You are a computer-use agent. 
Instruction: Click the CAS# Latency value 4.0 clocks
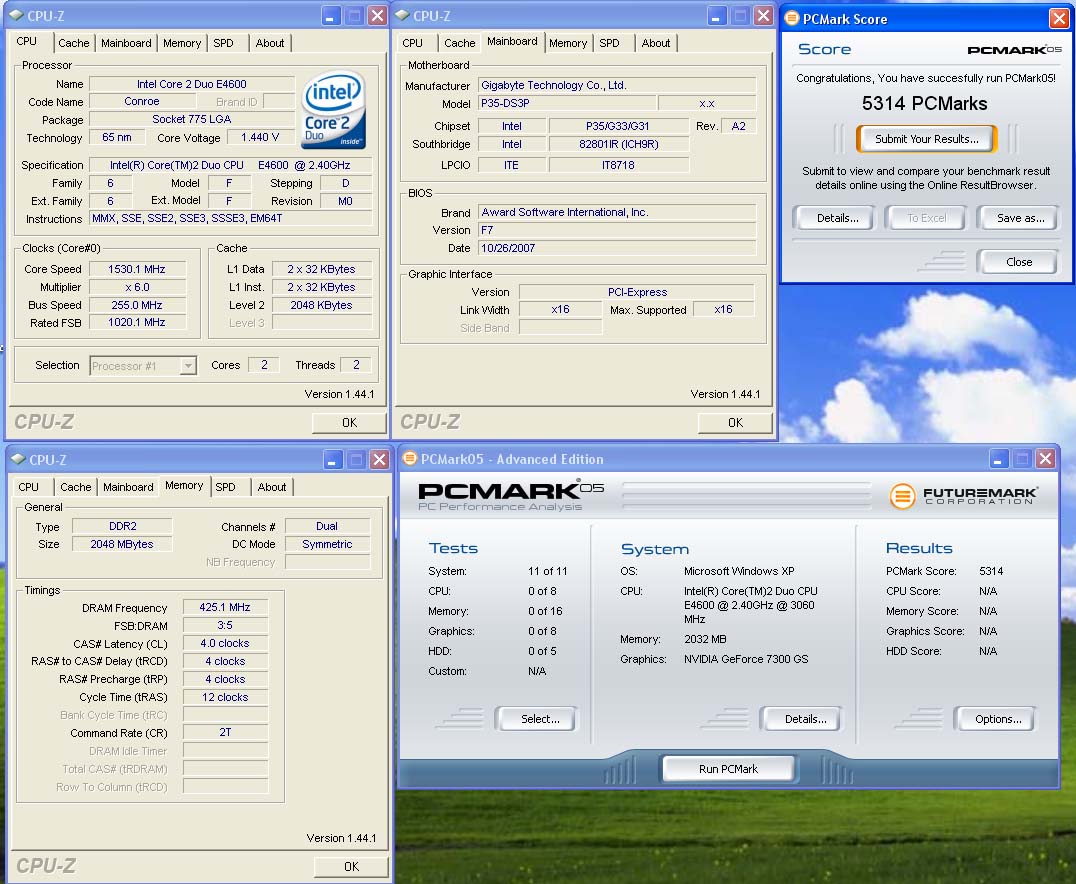pos(225,643)
